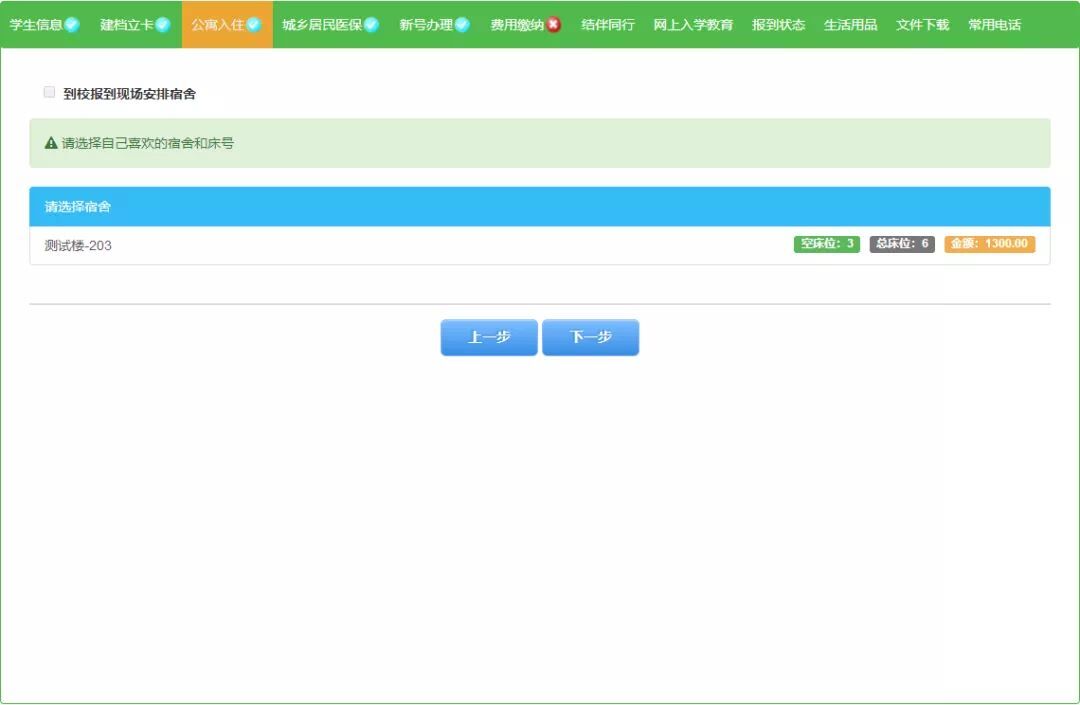Click the 下一步 button

pos(590,337)
